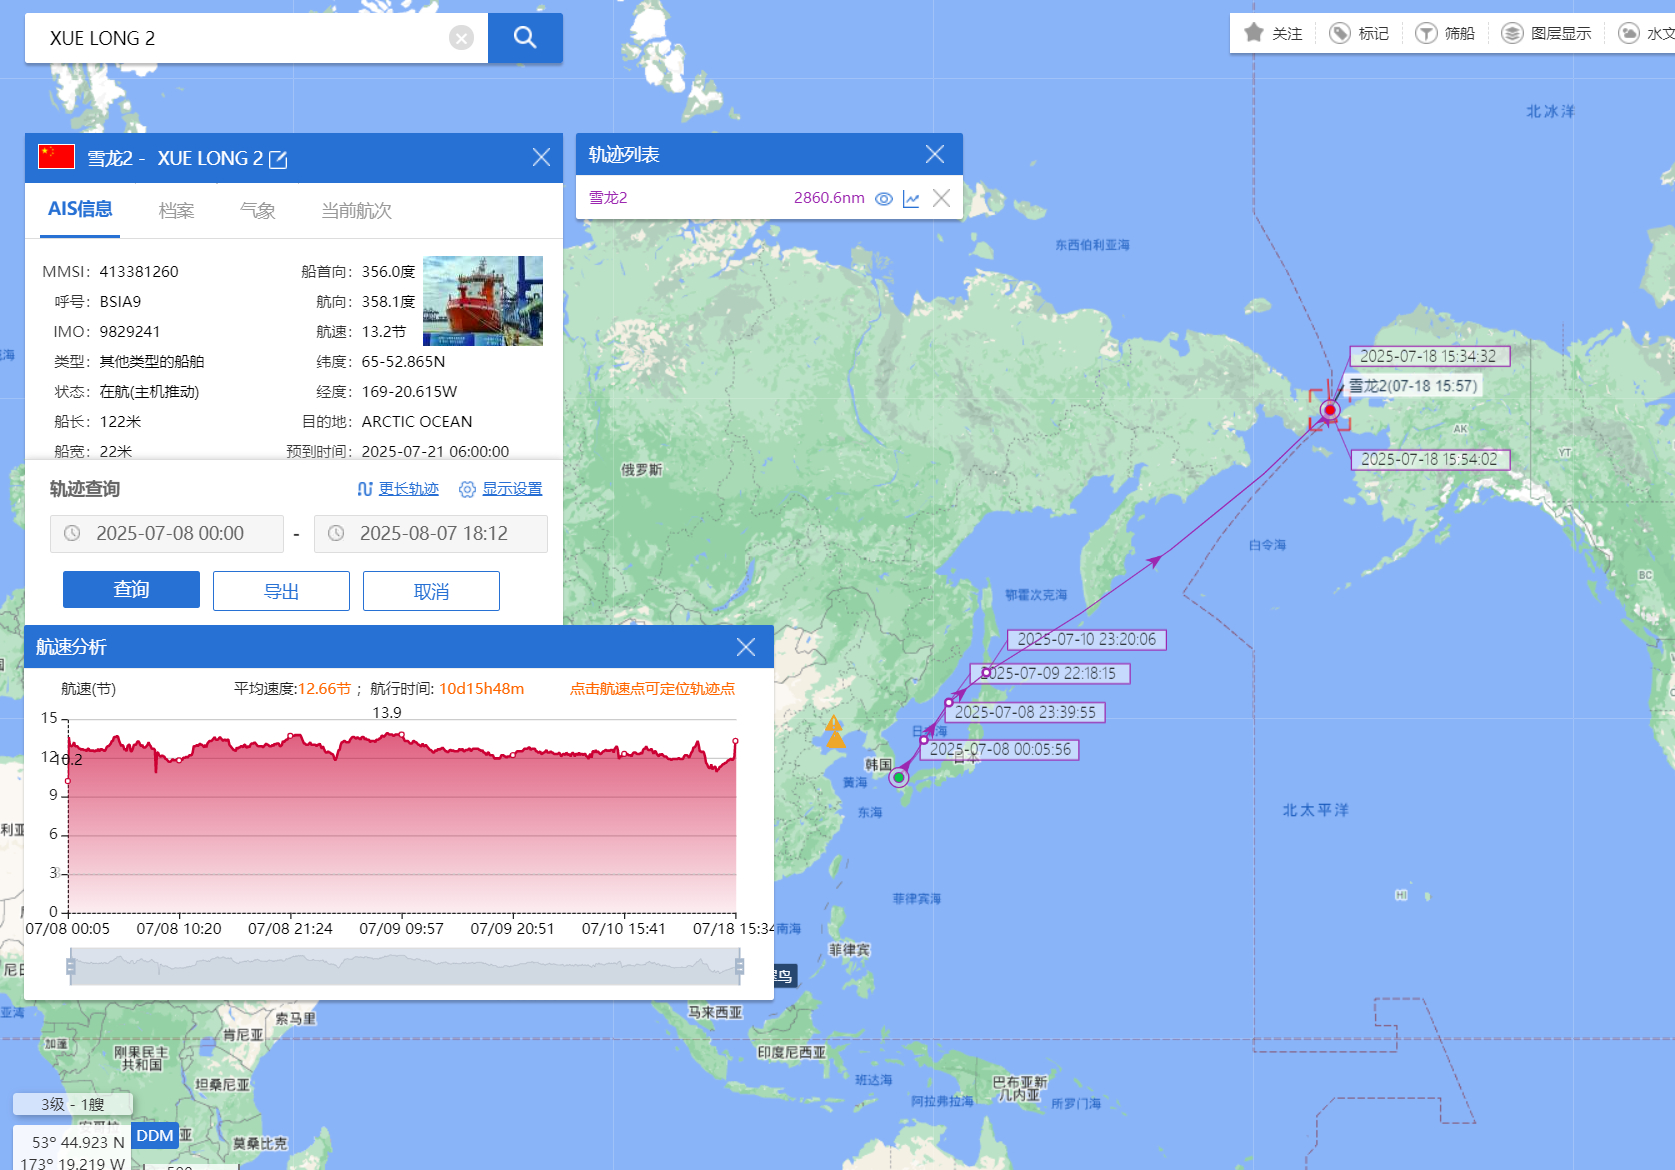Click the left handle of the chart range slider
The image size is (1675, 1170).
(x=70, y=966)
